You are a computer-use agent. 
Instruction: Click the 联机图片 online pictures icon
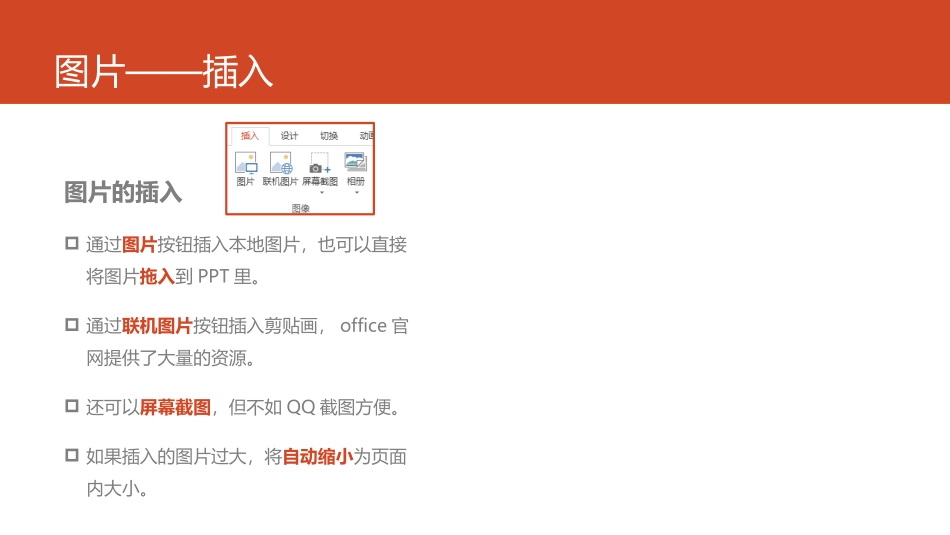click(x=281, y=164)
